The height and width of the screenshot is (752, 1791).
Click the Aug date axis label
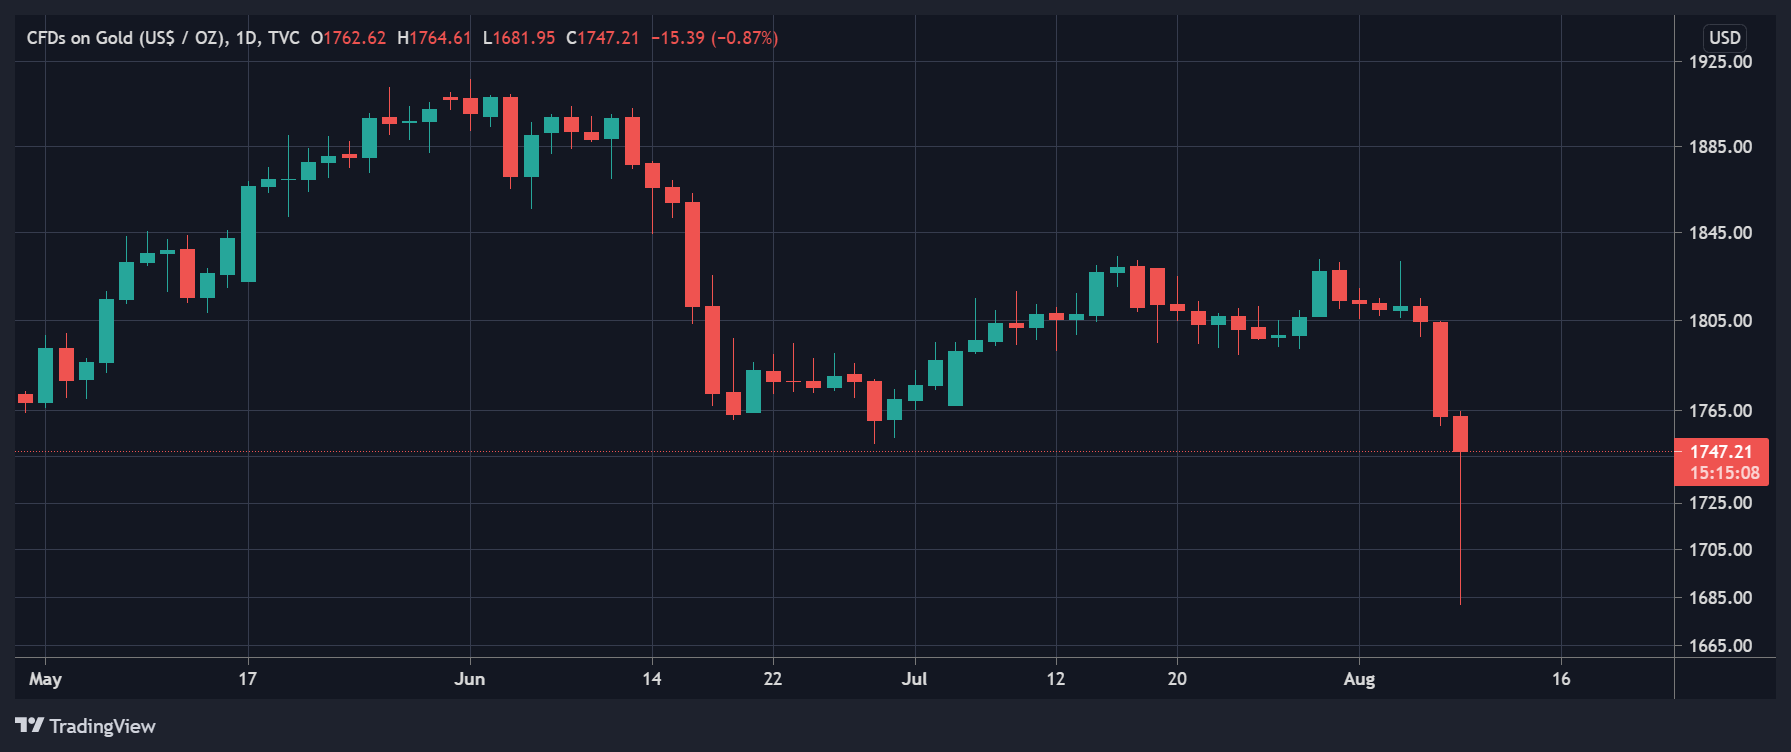coord(1359,679)
